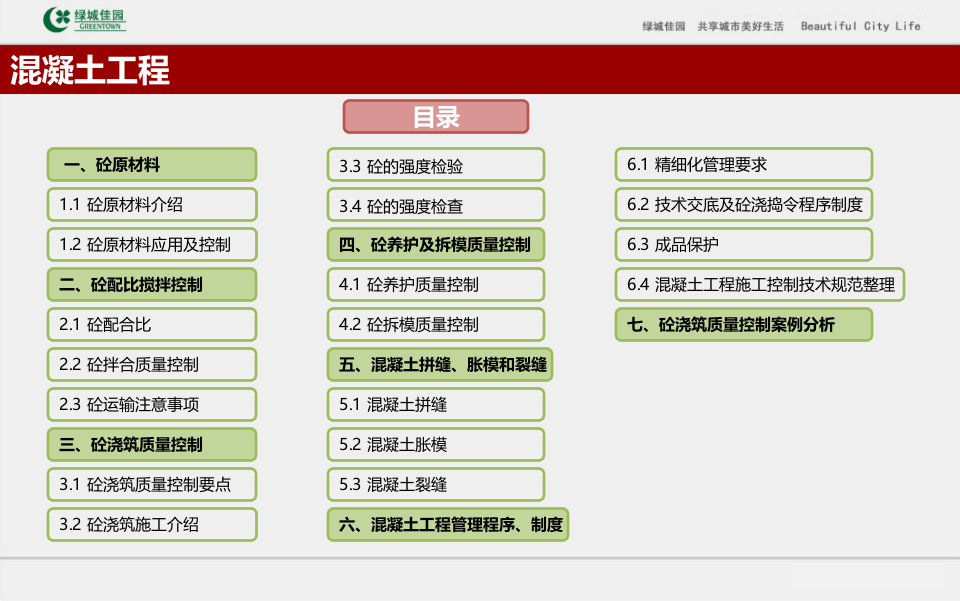
Task: Open section 六、混凝土工程管理程序、制度
Action: click(x=448, y=524)
